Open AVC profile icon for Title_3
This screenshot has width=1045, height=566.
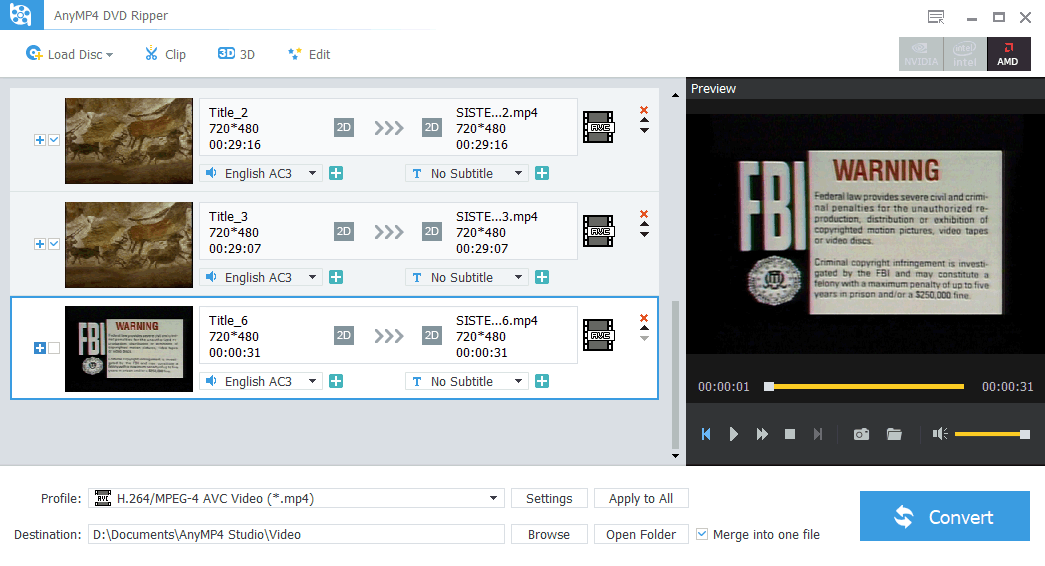coord(598,231)
